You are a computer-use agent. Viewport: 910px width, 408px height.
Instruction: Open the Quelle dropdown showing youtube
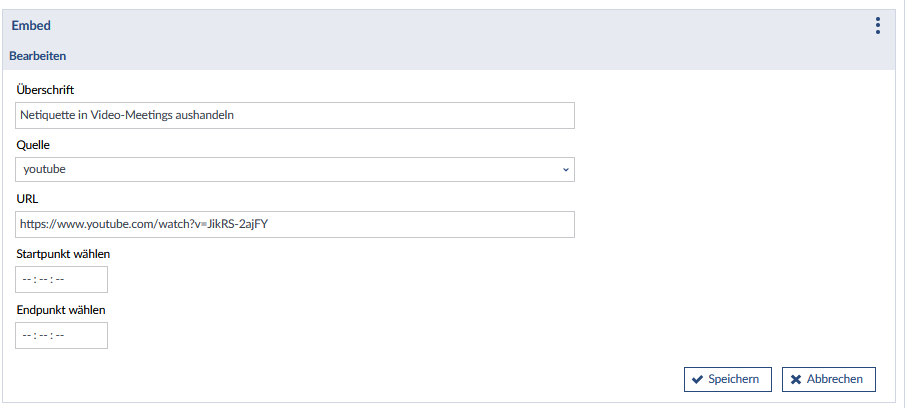tap(295, 170)
